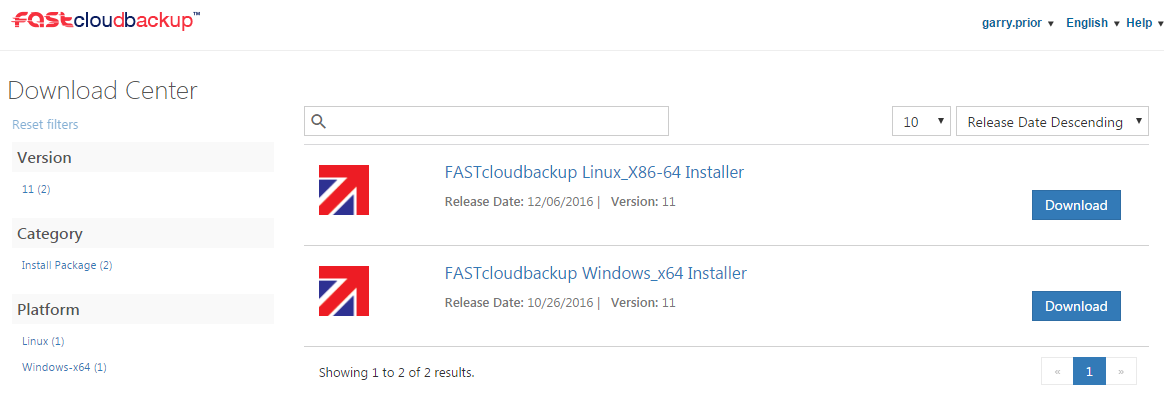Go to next page arrow
1173x412 pixels.
coord(1121,371)
